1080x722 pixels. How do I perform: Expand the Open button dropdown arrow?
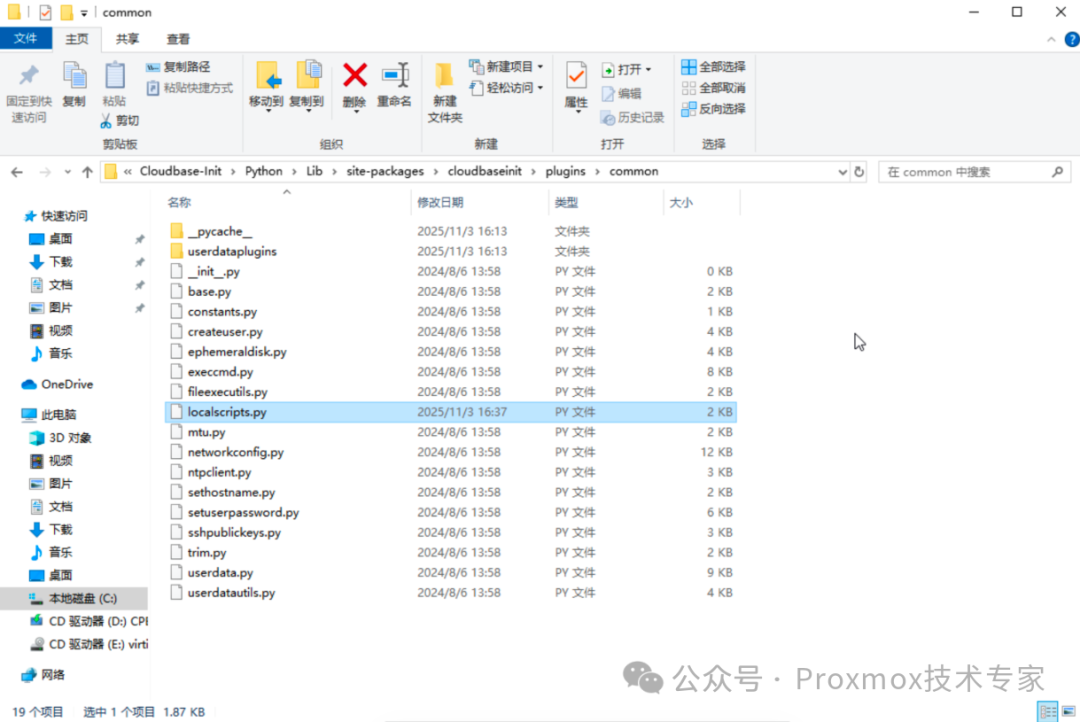[x=648, y=70]
